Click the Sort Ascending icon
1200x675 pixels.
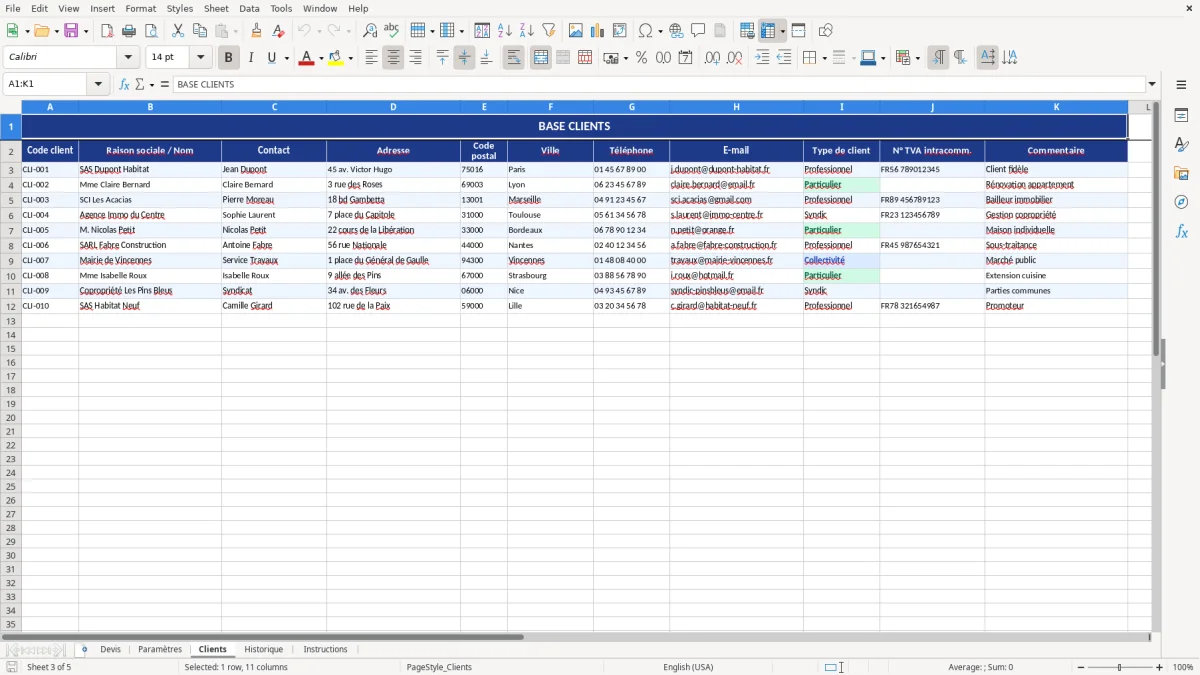(505, 31)
